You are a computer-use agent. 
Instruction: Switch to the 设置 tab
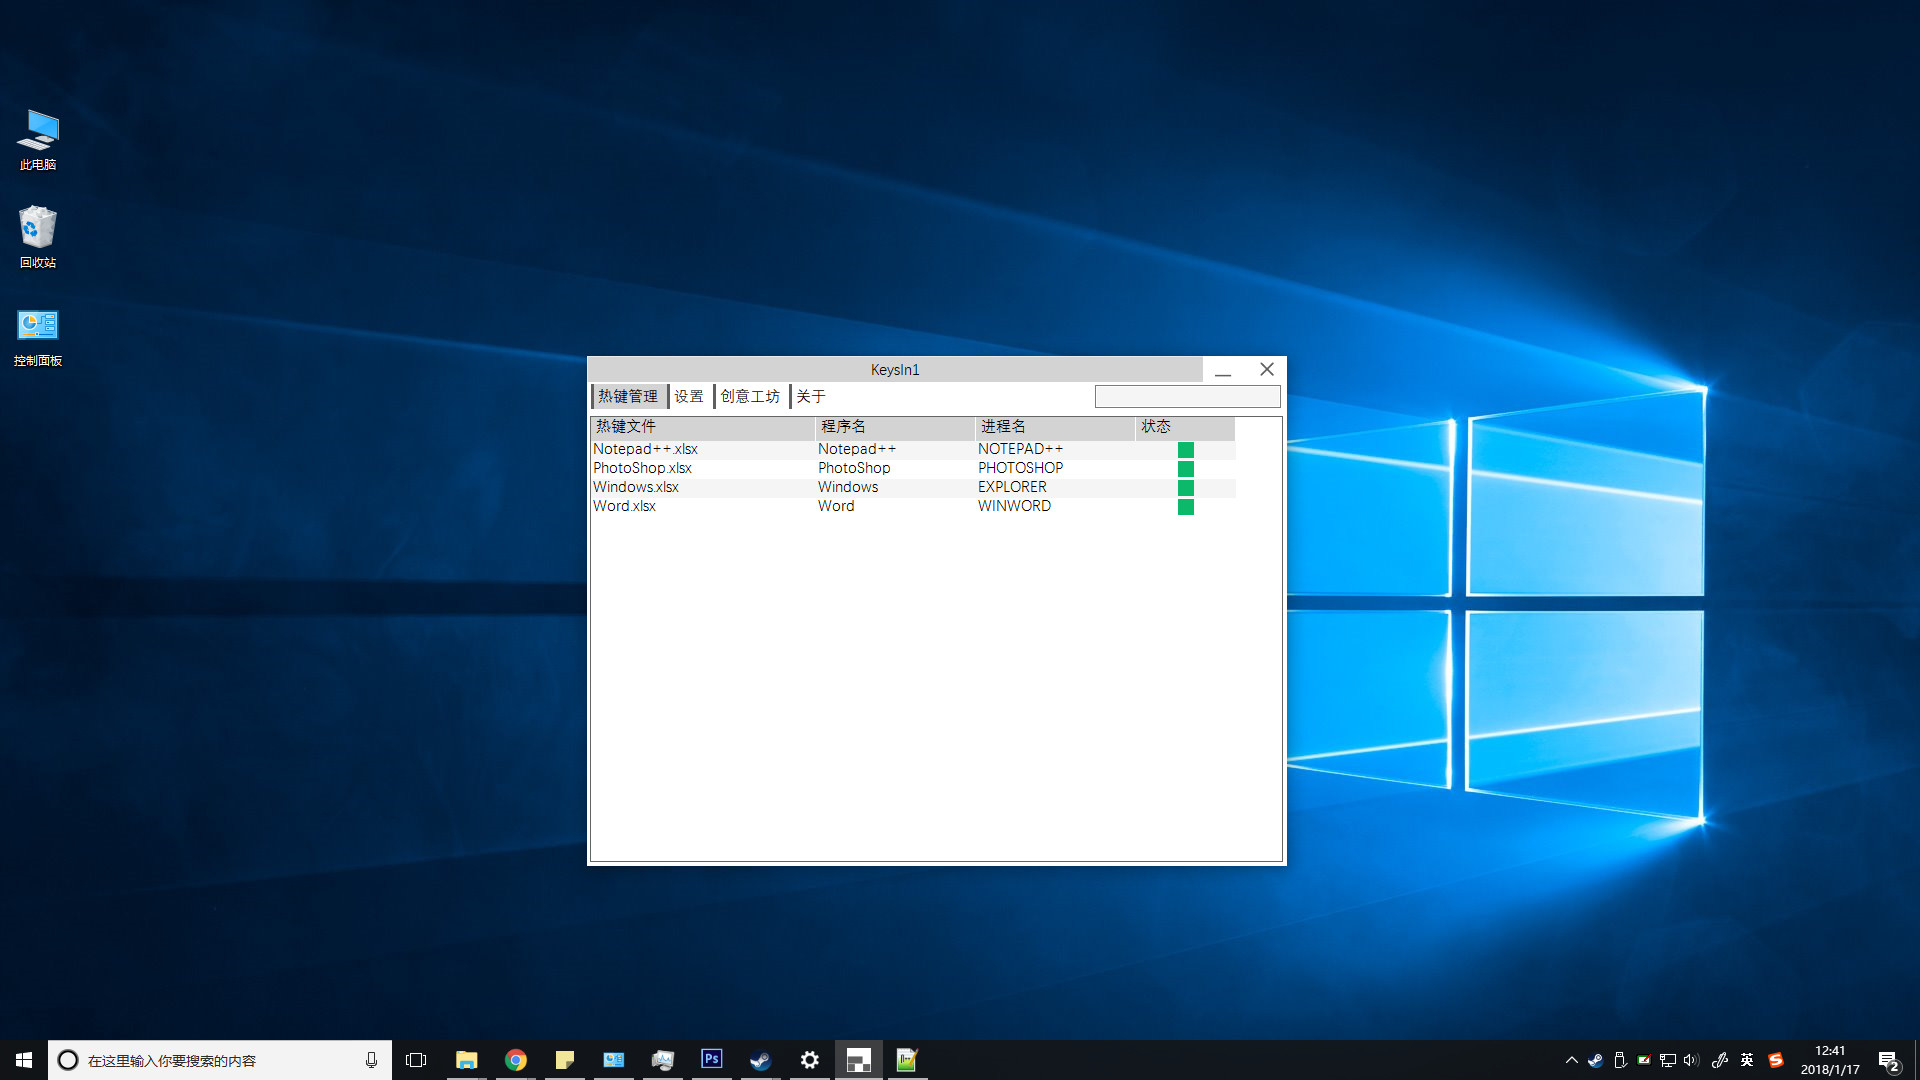coord(688,396)
